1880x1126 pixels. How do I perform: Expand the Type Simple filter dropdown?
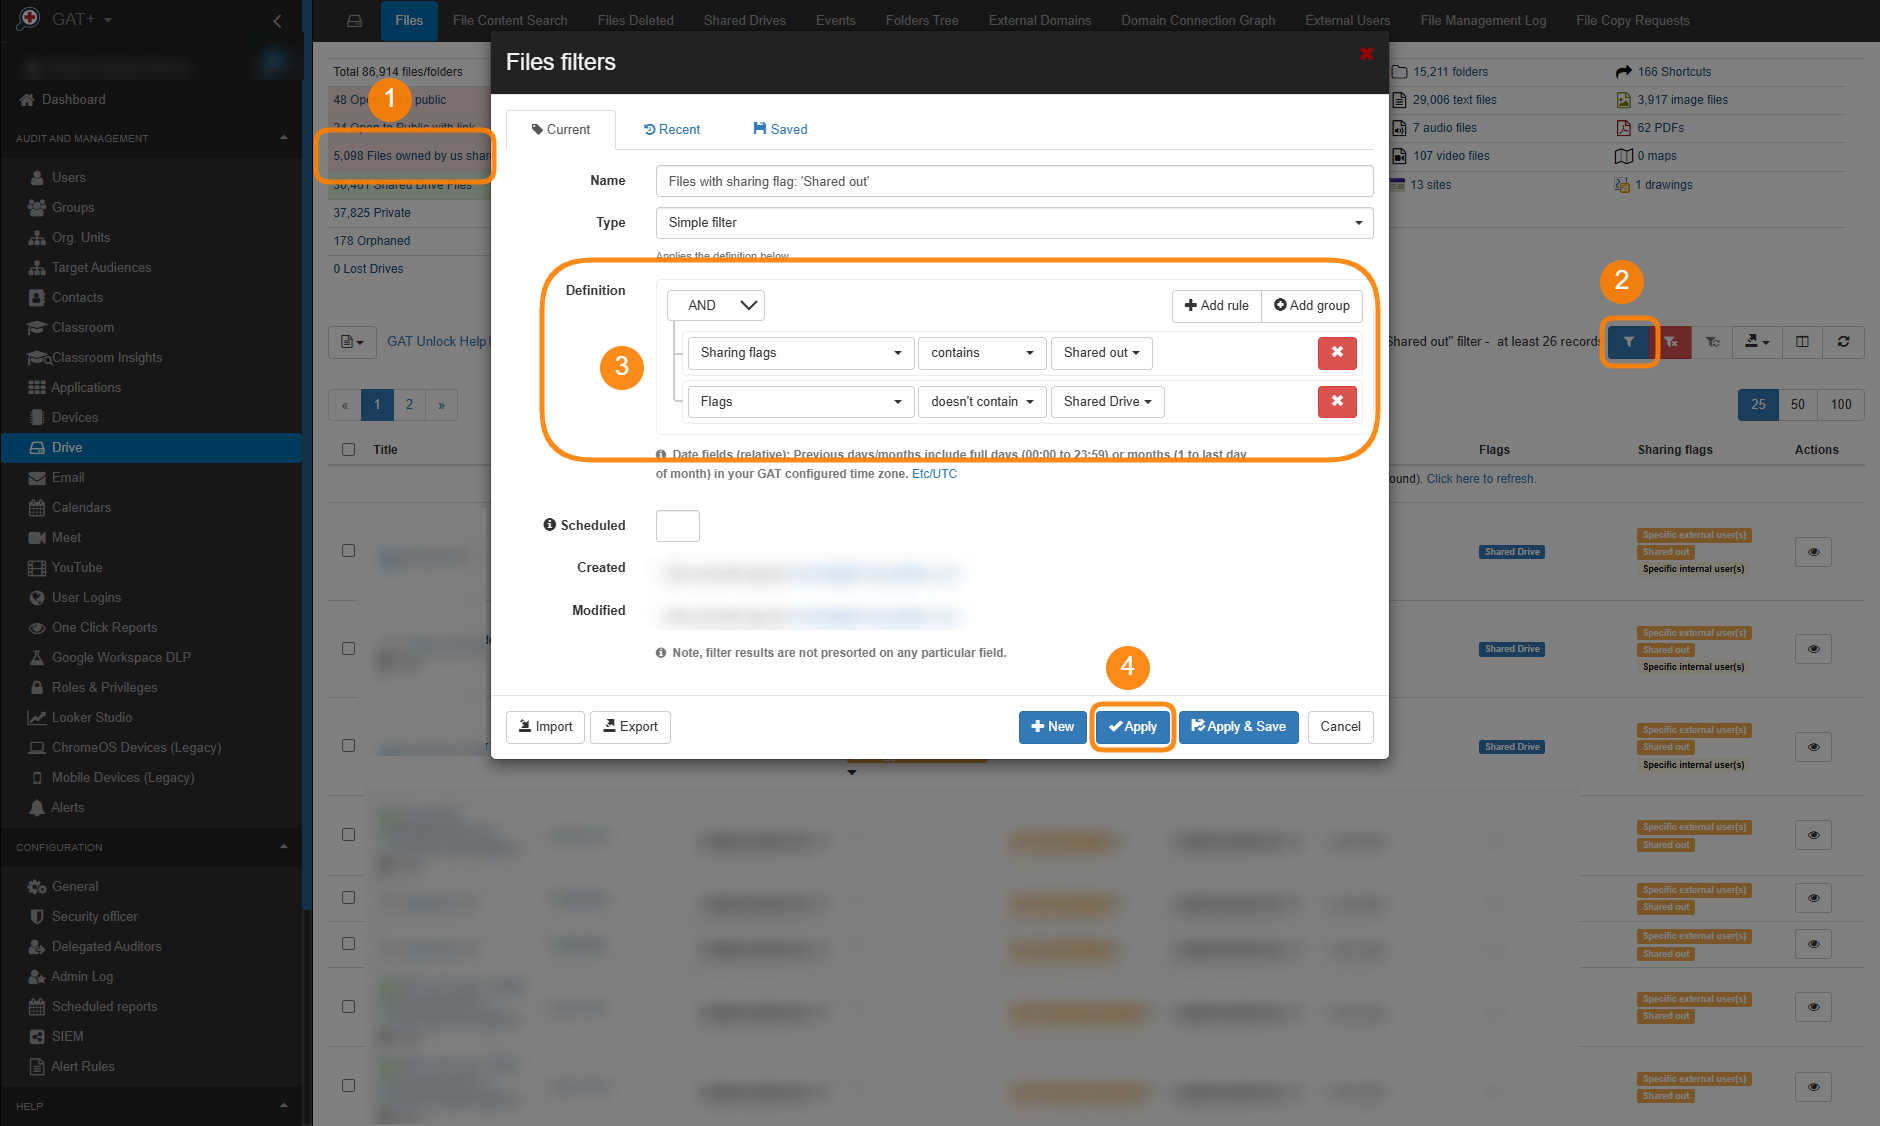coord(1014,223)
